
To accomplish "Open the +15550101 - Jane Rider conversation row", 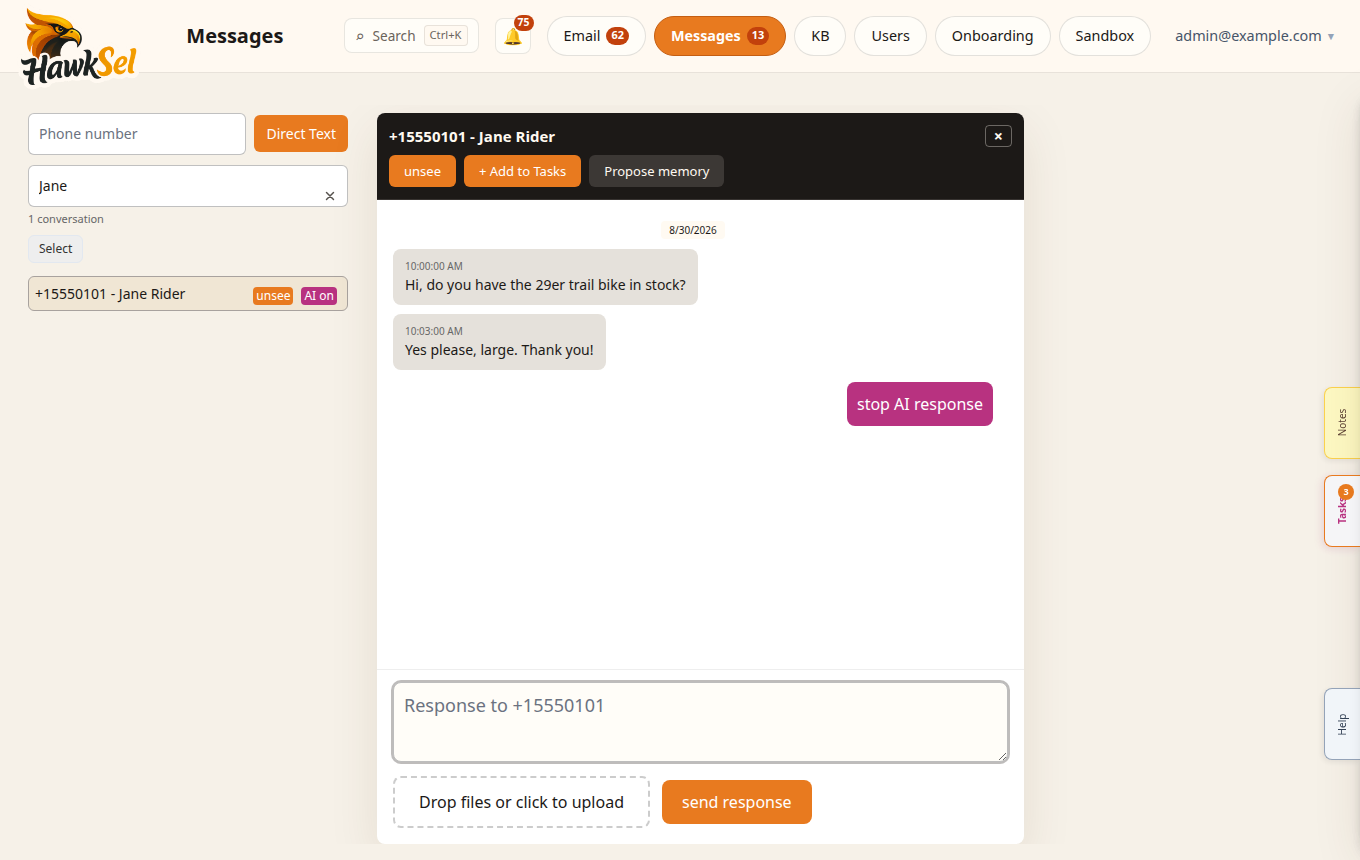I will click(x=188, y=294).
